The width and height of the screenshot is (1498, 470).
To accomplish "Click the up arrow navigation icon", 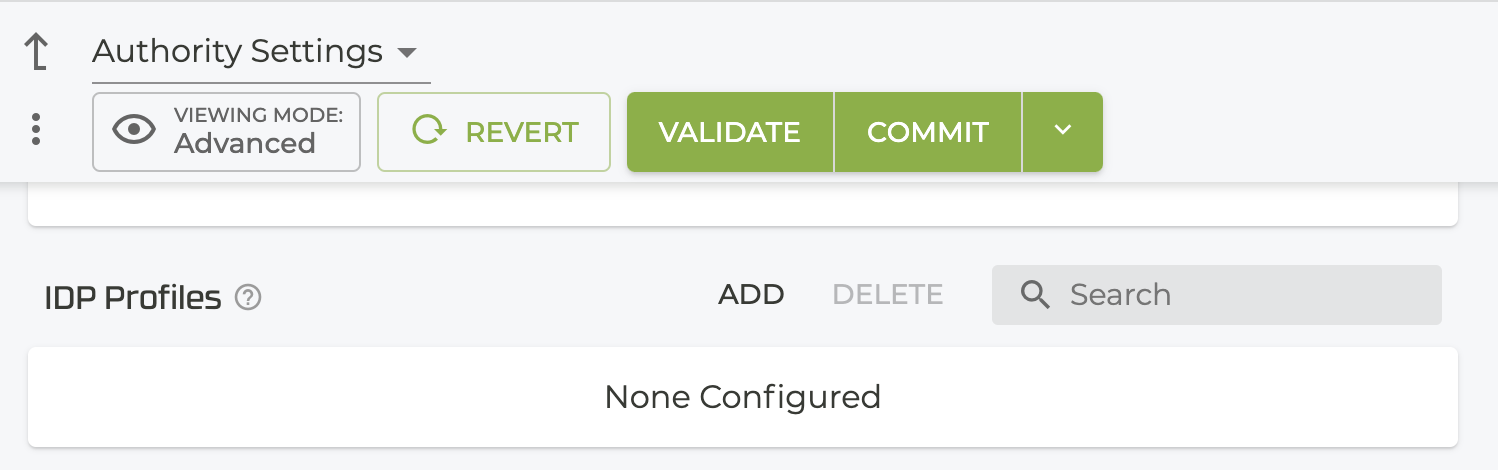I will point(36,52).
